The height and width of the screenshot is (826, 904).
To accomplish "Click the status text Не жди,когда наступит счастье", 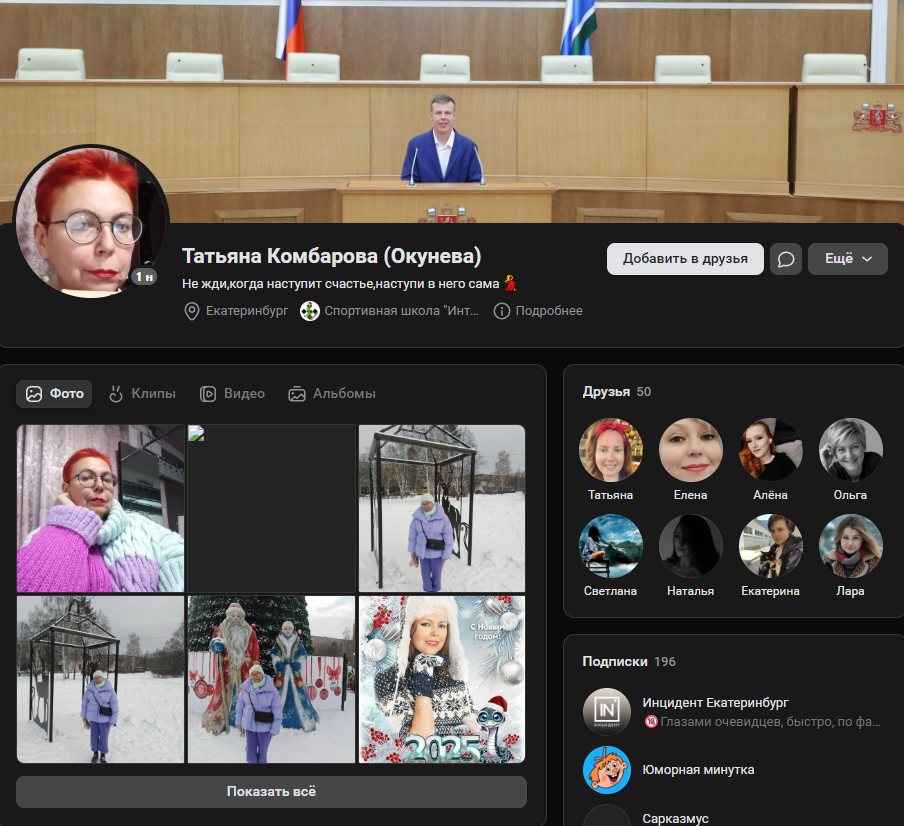I will [x=349, y=284].
